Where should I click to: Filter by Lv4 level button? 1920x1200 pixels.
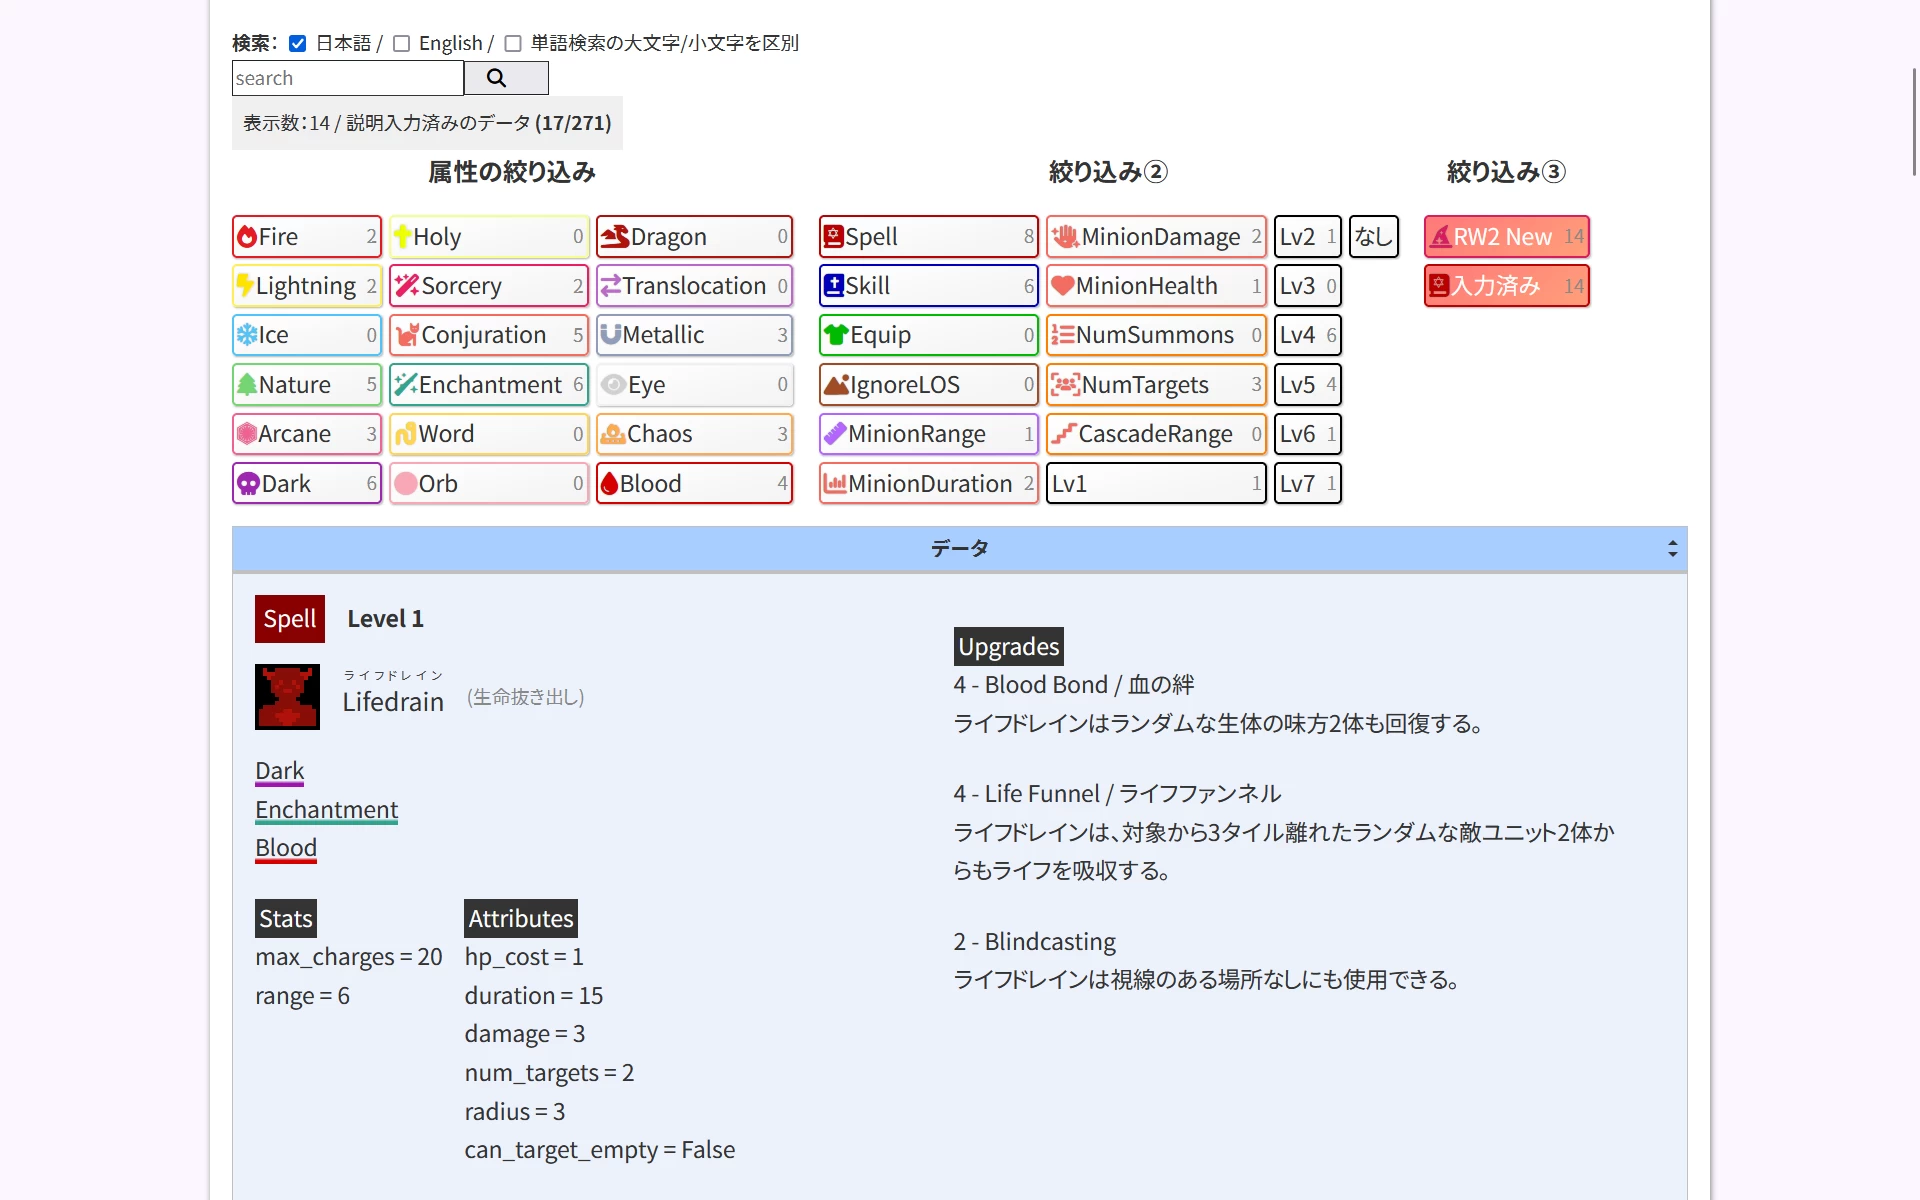click(1307, 335)
